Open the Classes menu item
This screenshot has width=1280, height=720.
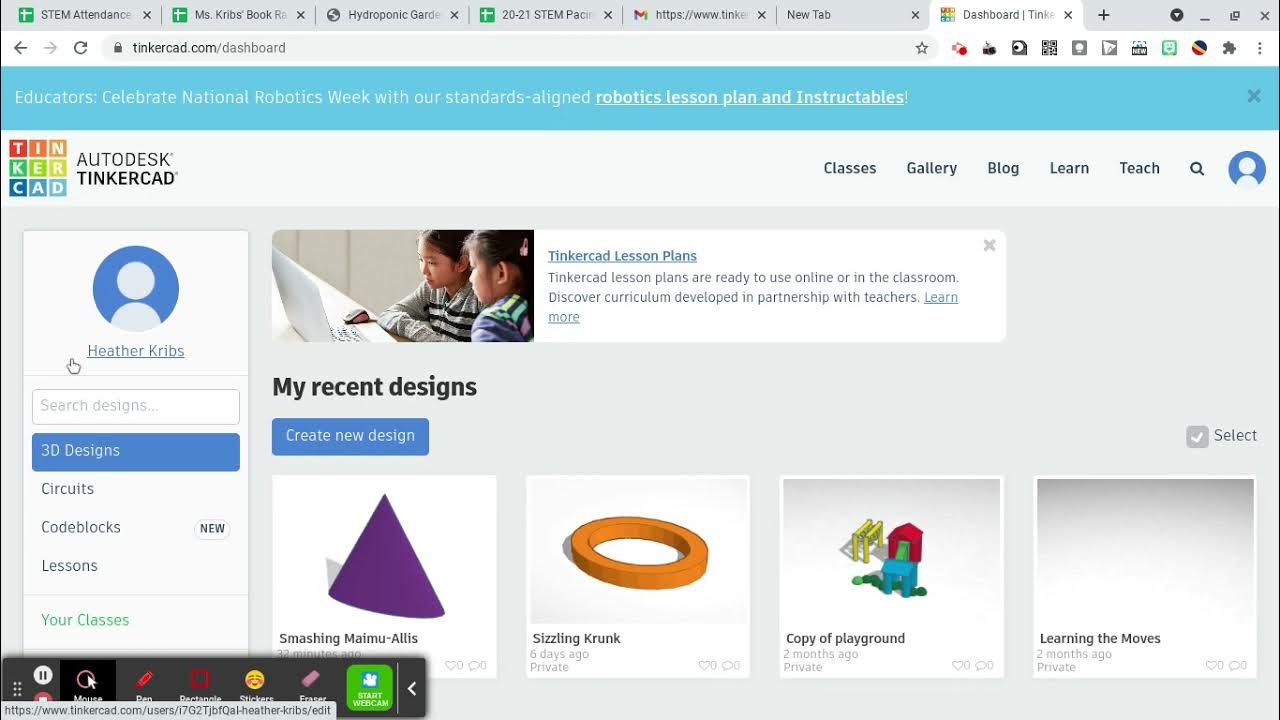click(x=850, y=168)
